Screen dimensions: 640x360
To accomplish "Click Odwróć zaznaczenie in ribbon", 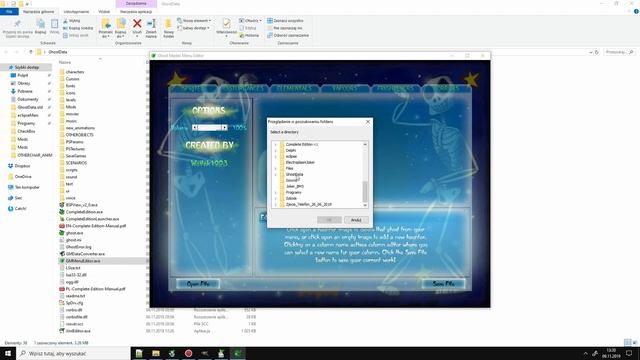I will click(288, 36).
